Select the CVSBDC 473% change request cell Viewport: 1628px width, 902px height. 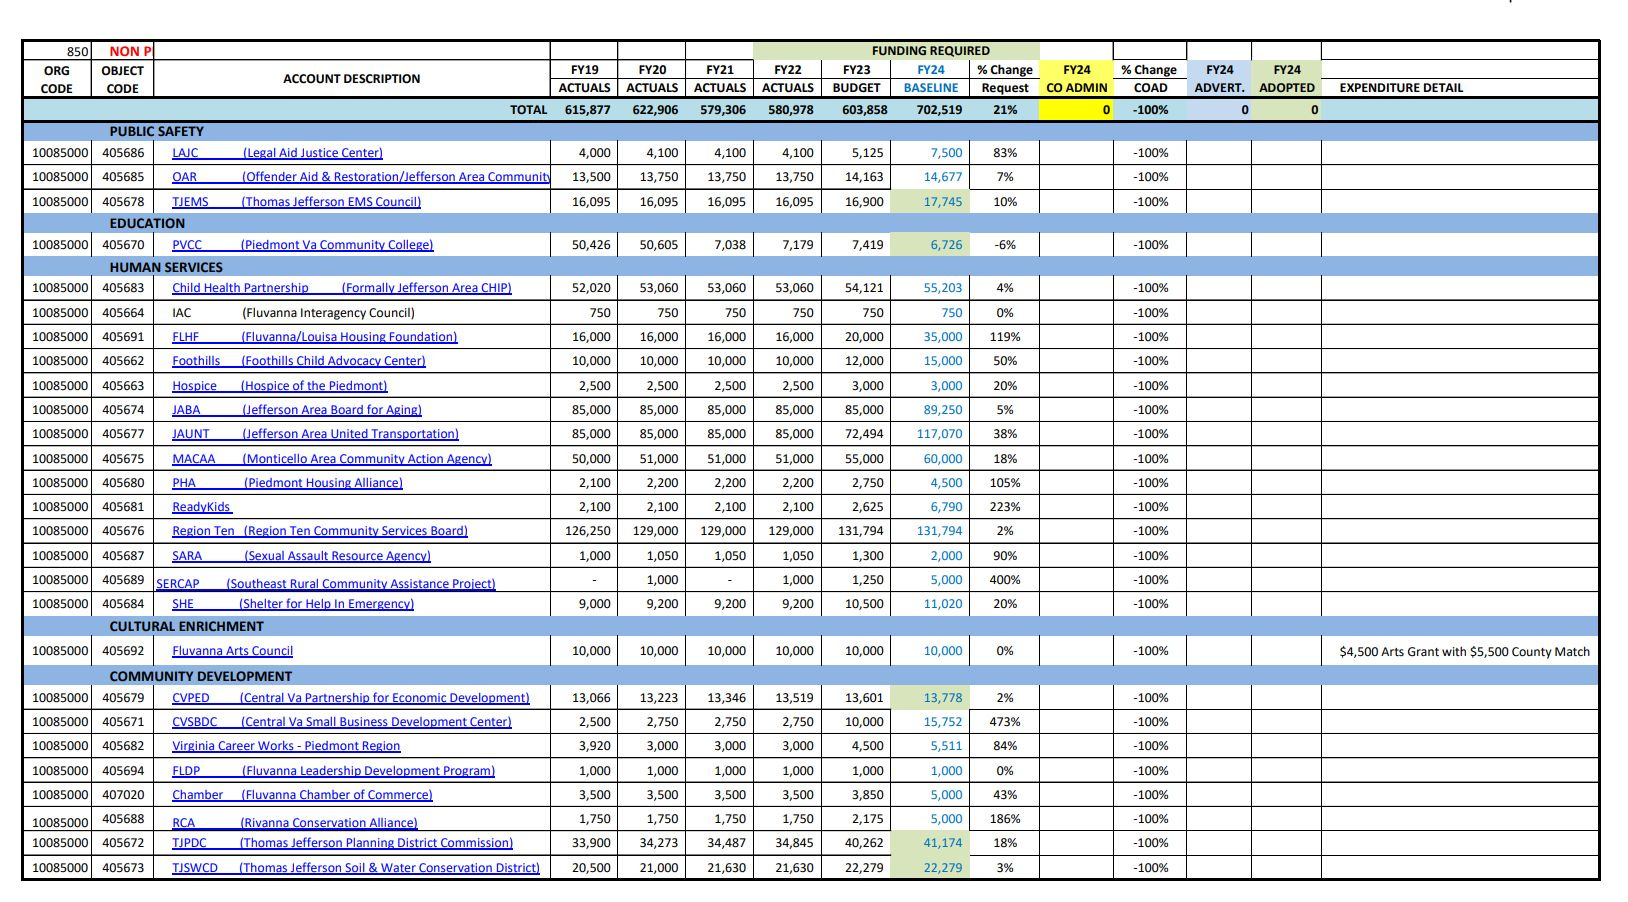click(1005, 722)
